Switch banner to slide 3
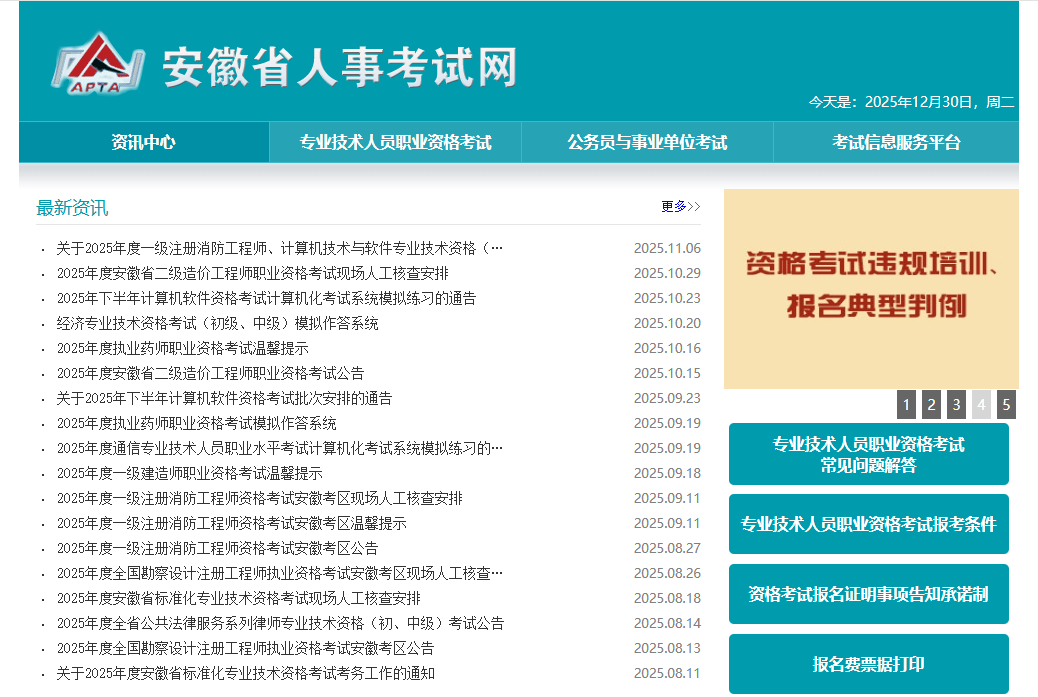This screenshot has height=697, width=1038. click(x=956, y=405)
